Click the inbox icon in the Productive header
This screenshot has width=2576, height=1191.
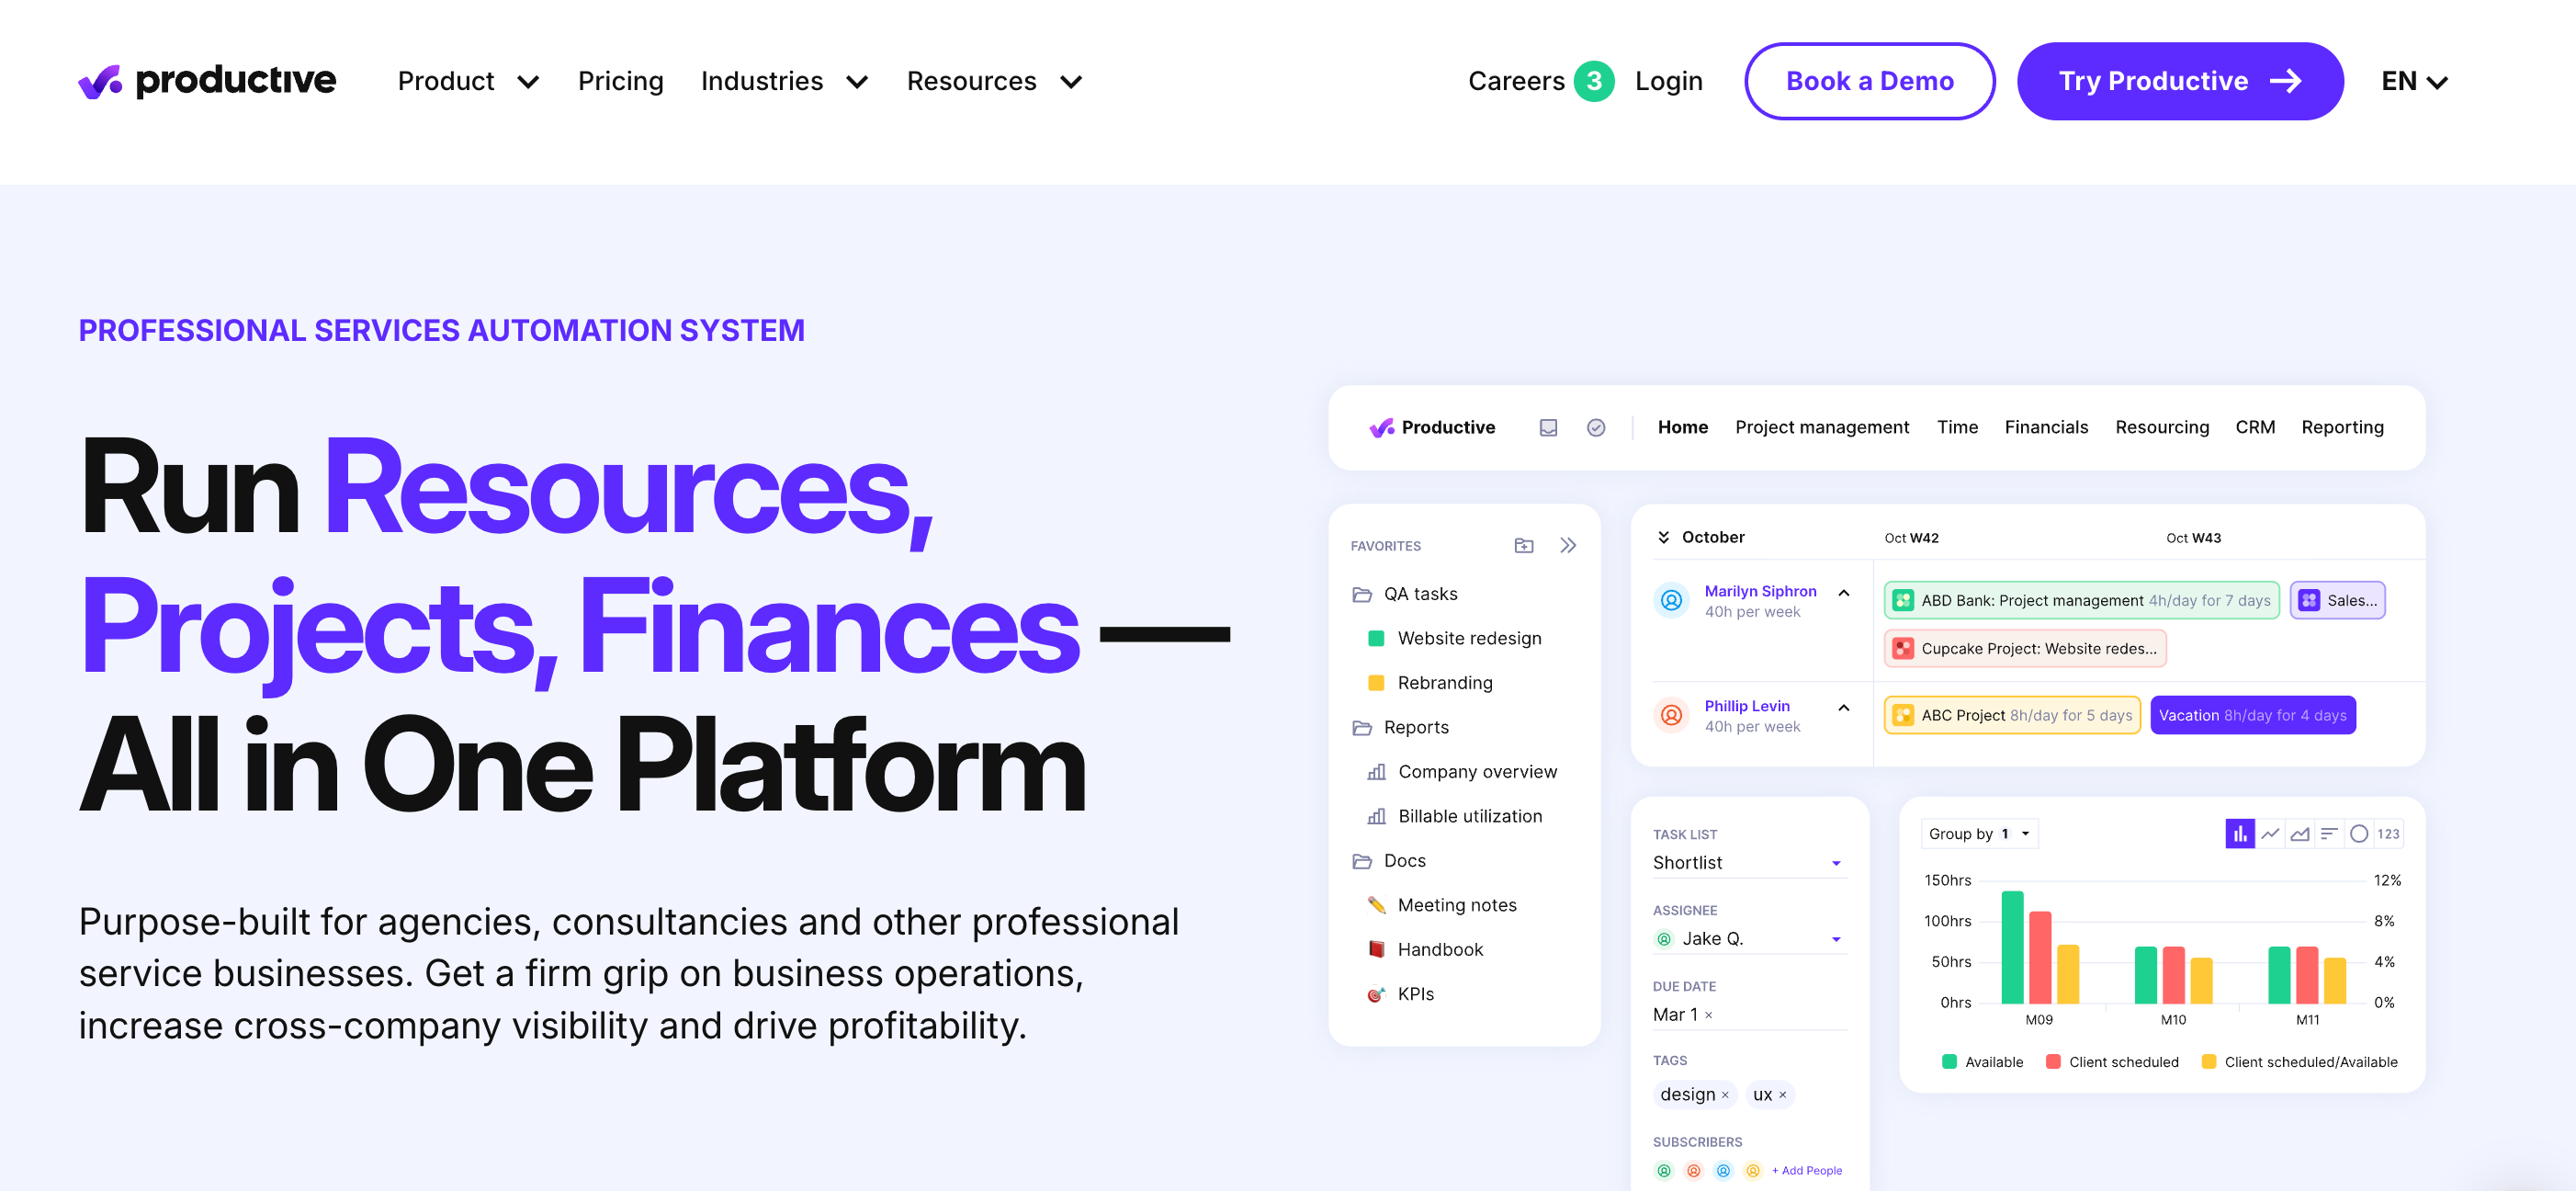tap(1549, 427)
